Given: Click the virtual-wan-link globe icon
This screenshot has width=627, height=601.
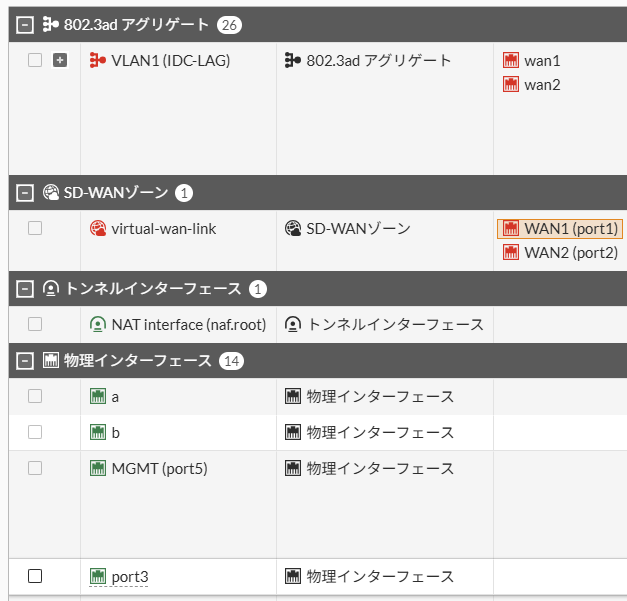Looking at the screenshot, I should [98, 229].
